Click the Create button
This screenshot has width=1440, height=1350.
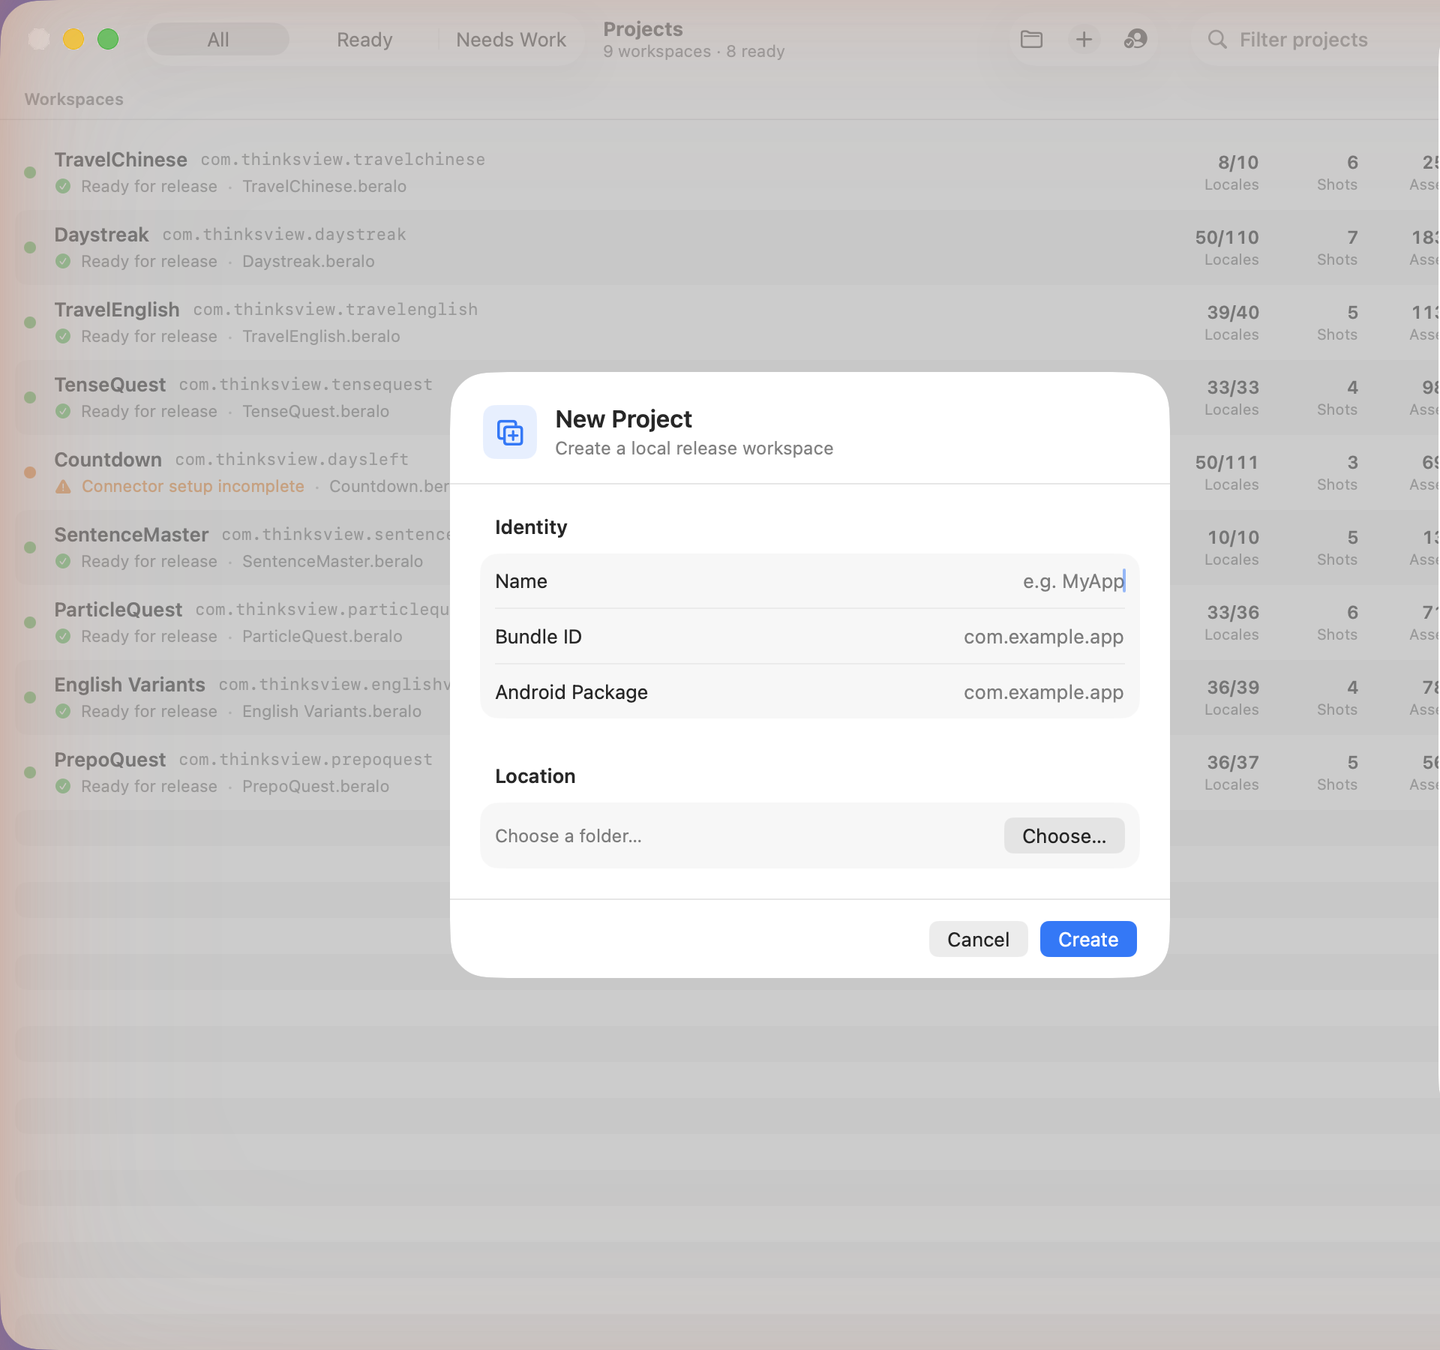(x=1088, y=939)
